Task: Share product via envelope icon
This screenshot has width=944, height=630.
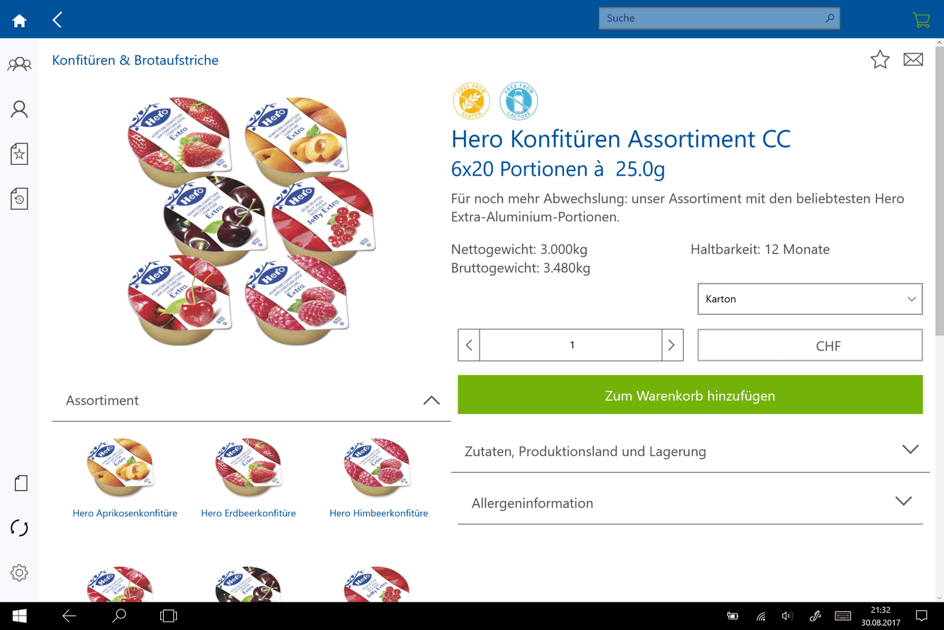Action: tap(913, 60)
